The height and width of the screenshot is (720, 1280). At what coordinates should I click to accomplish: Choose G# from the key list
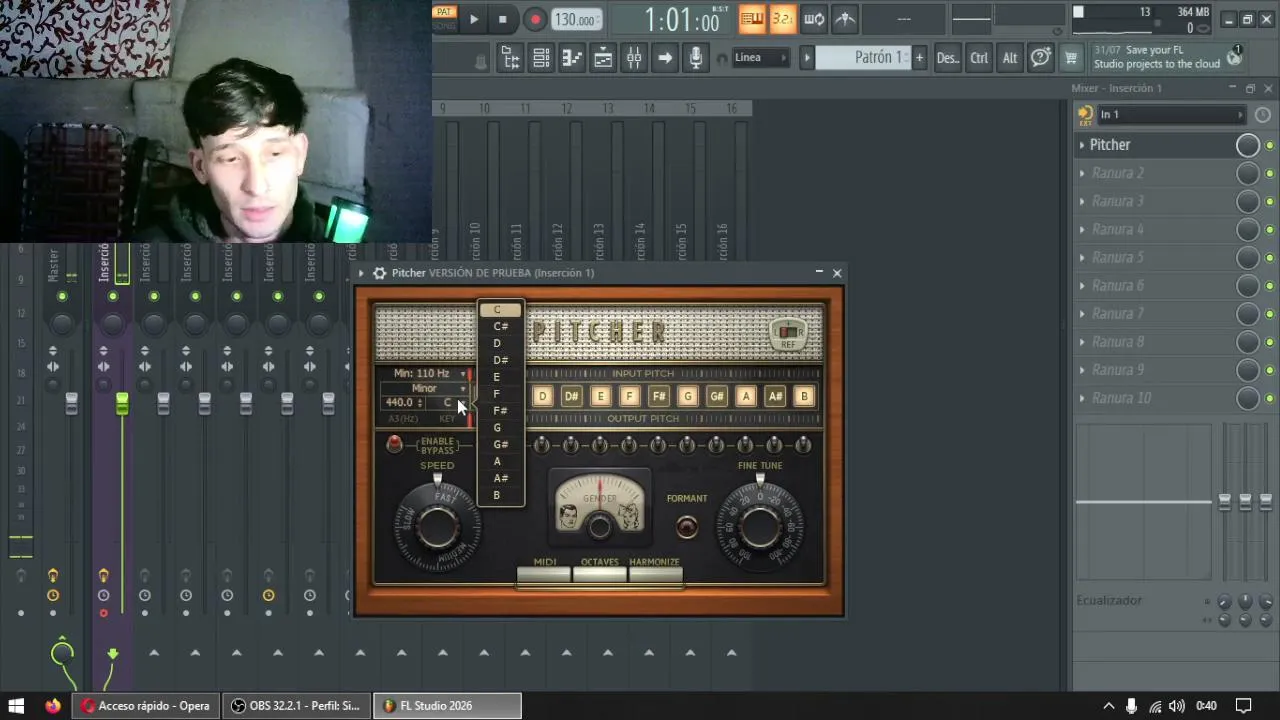click(x=501, y=444)
